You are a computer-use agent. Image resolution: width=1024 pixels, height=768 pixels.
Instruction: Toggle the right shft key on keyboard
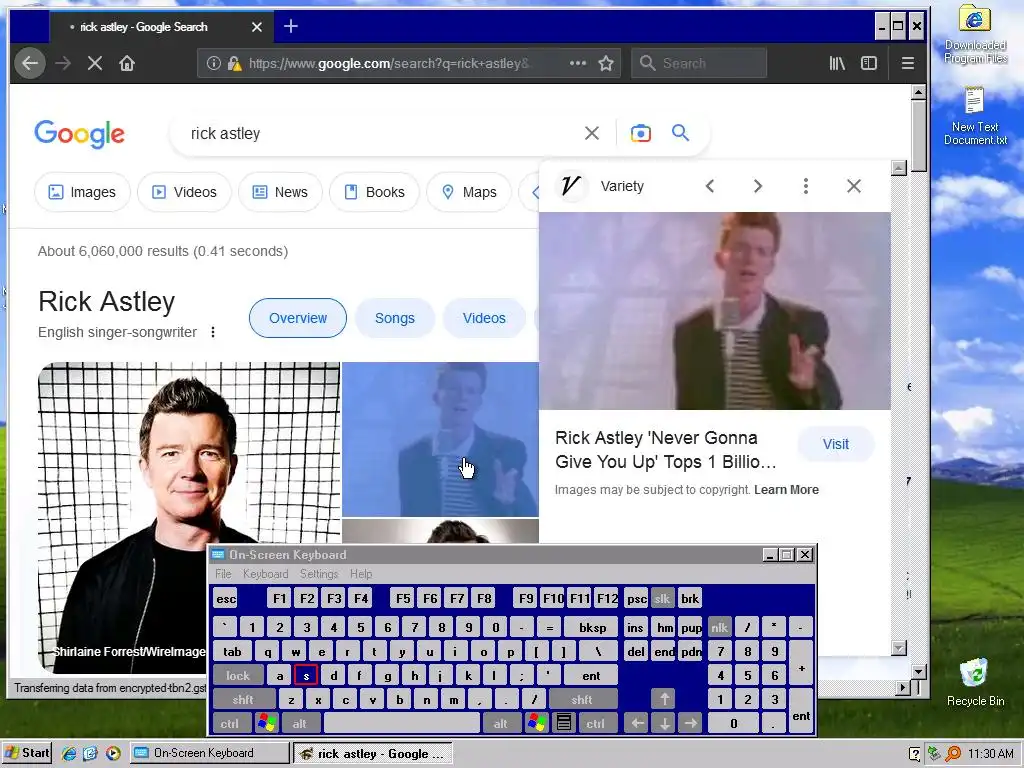coord(582,699)
